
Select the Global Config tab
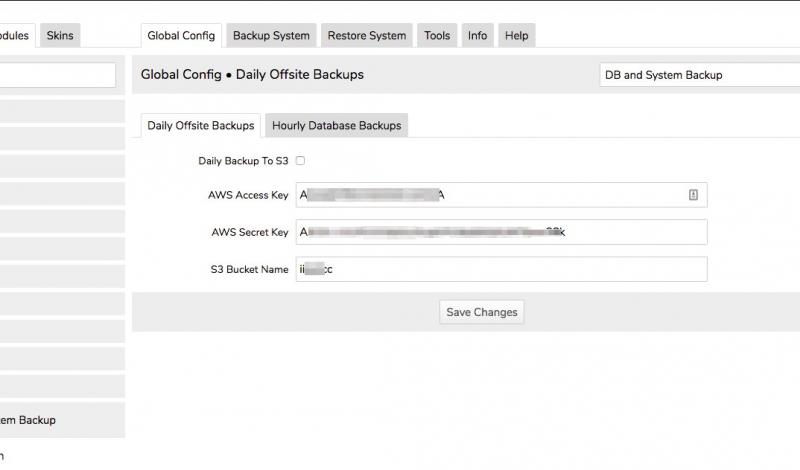[x=181, y=36]
